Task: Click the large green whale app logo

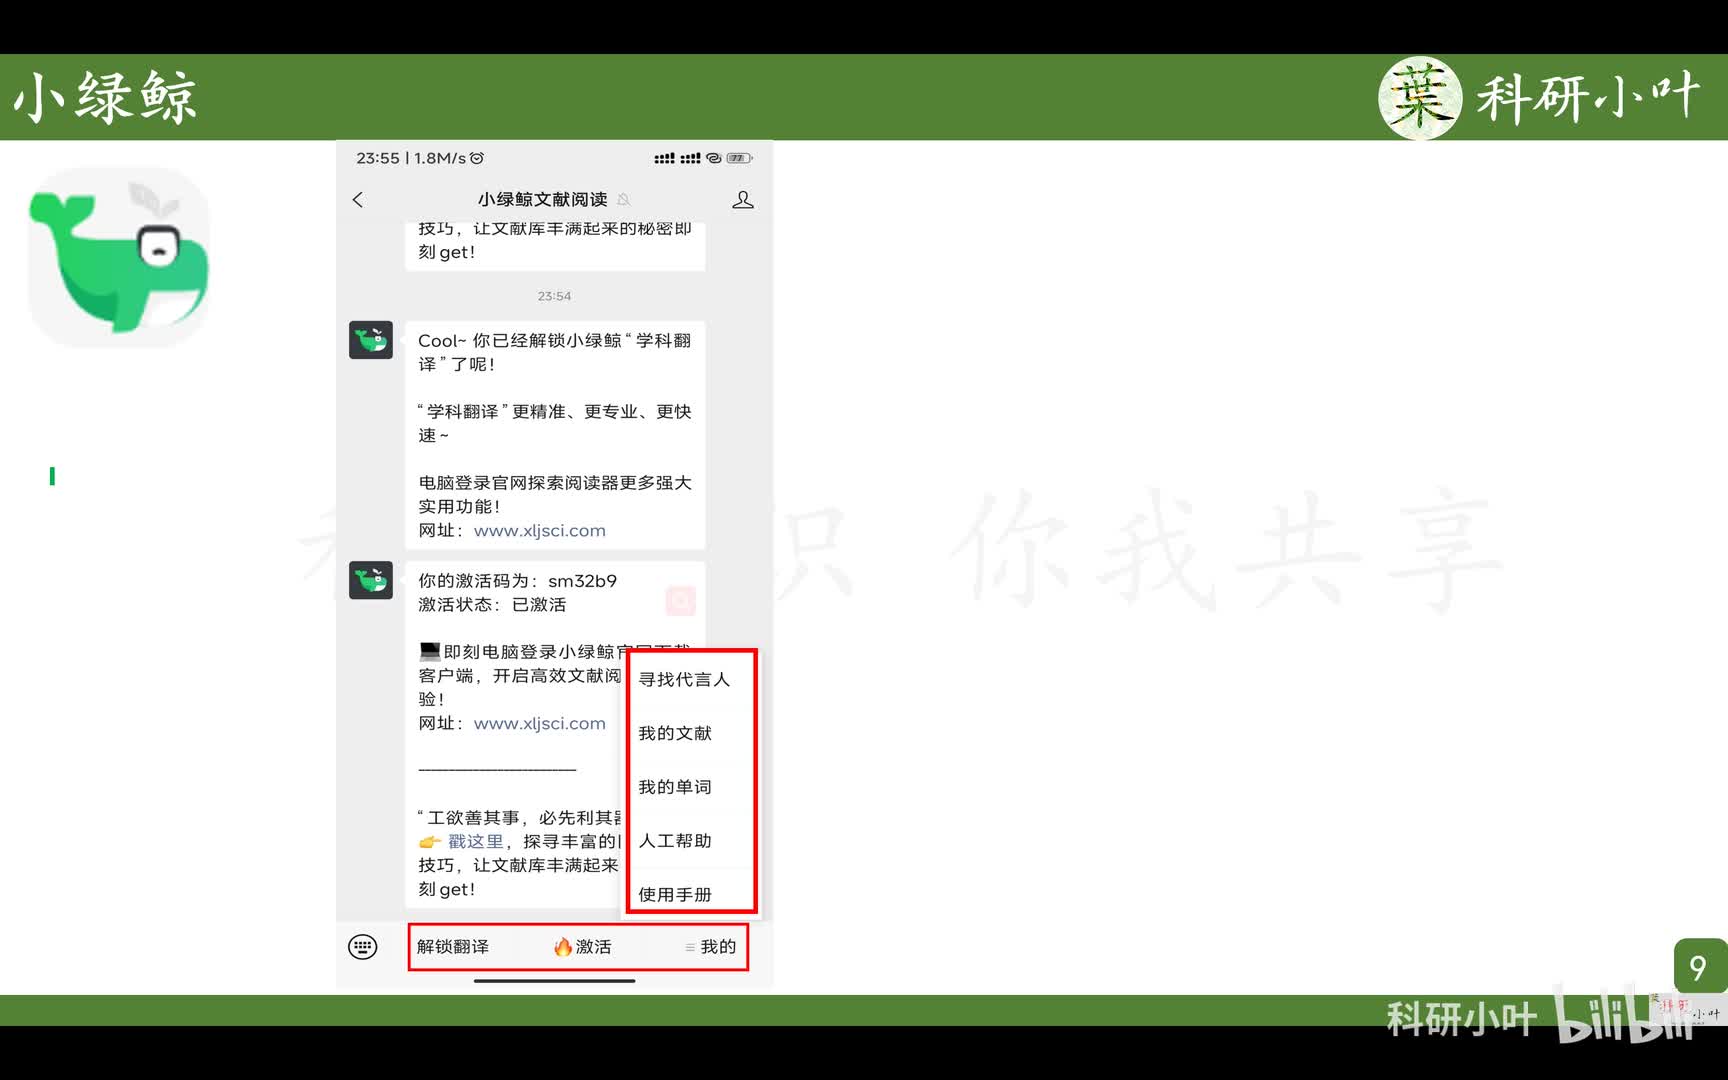Action: 119,258
